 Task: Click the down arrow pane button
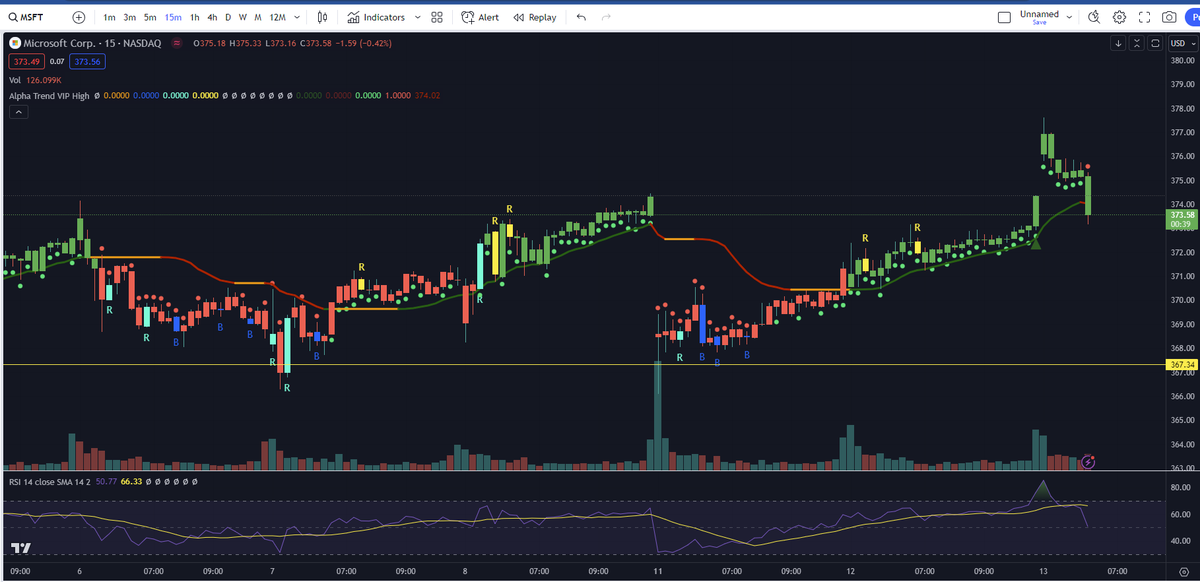[x=1119, y=43]
